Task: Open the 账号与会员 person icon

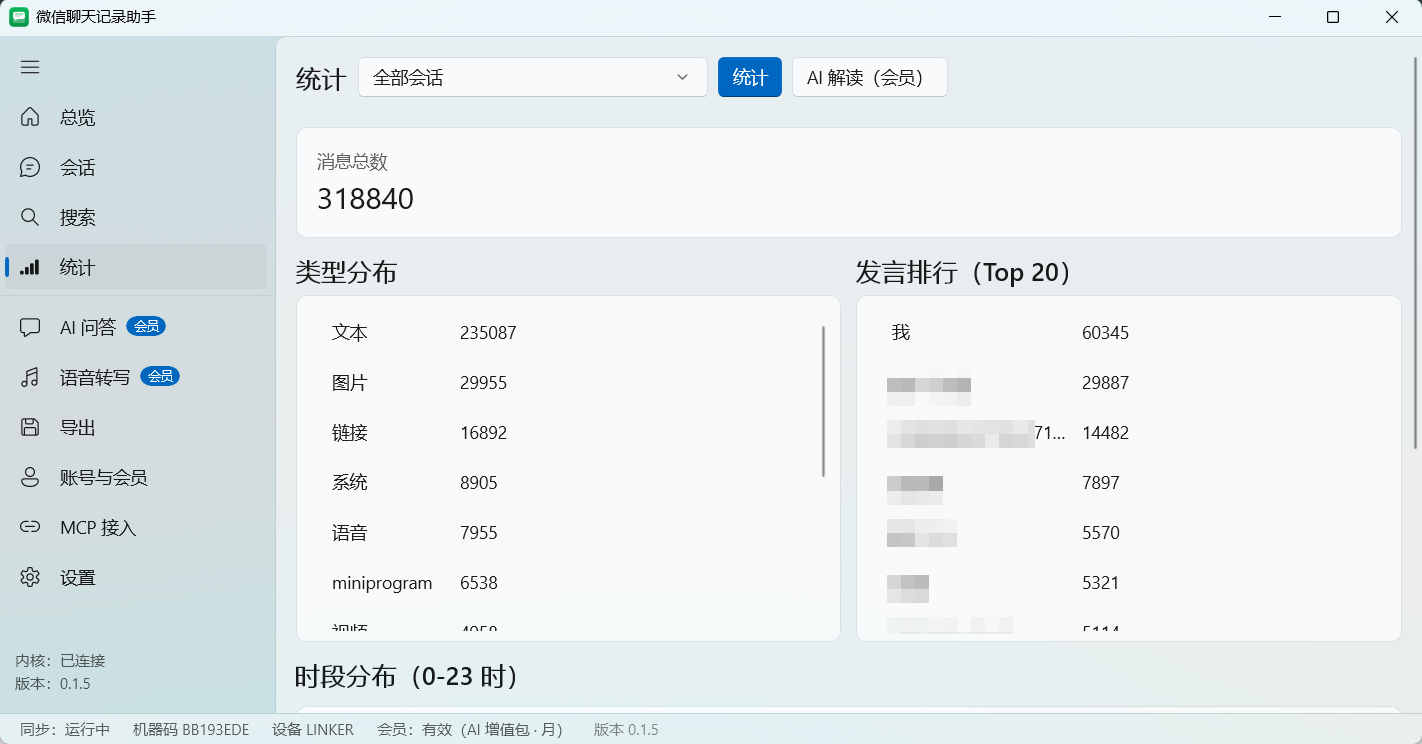Action: 30,477
